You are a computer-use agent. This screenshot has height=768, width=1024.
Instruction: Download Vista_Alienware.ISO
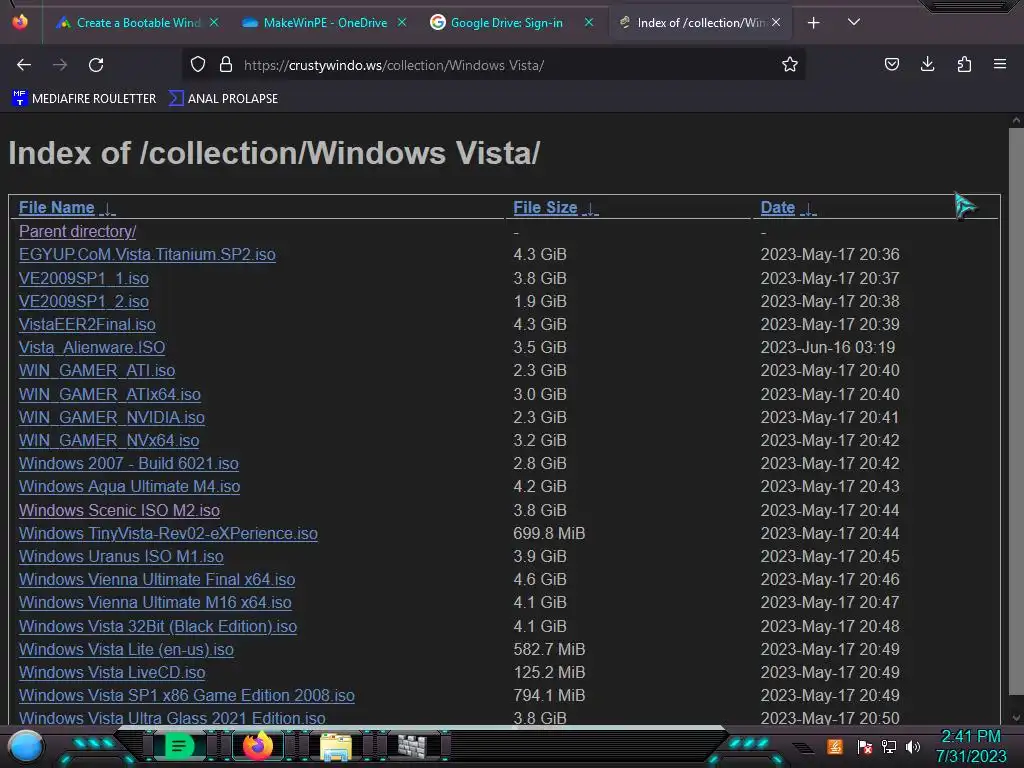pyautogui.click(x=92, y=347)
